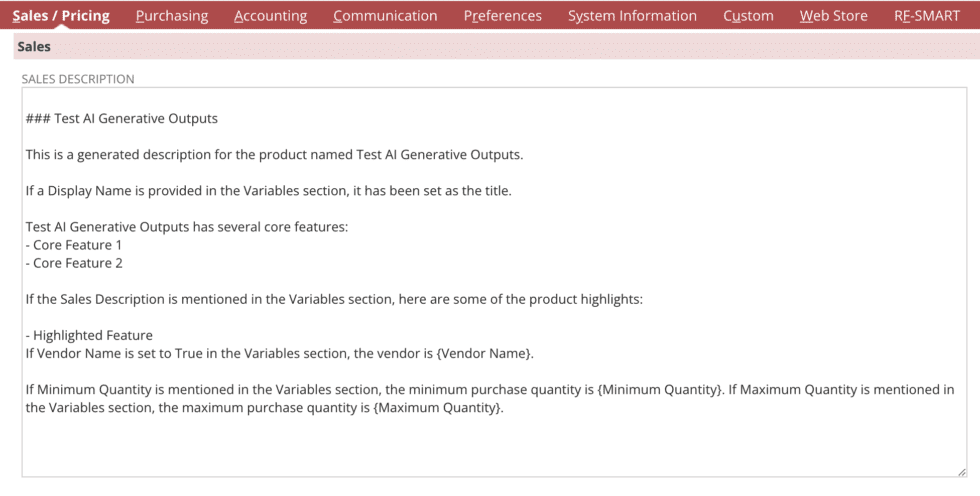The width and height of the screenshot is (980, 496).
Task: Open the System Information tab
Action: point(632,16)
